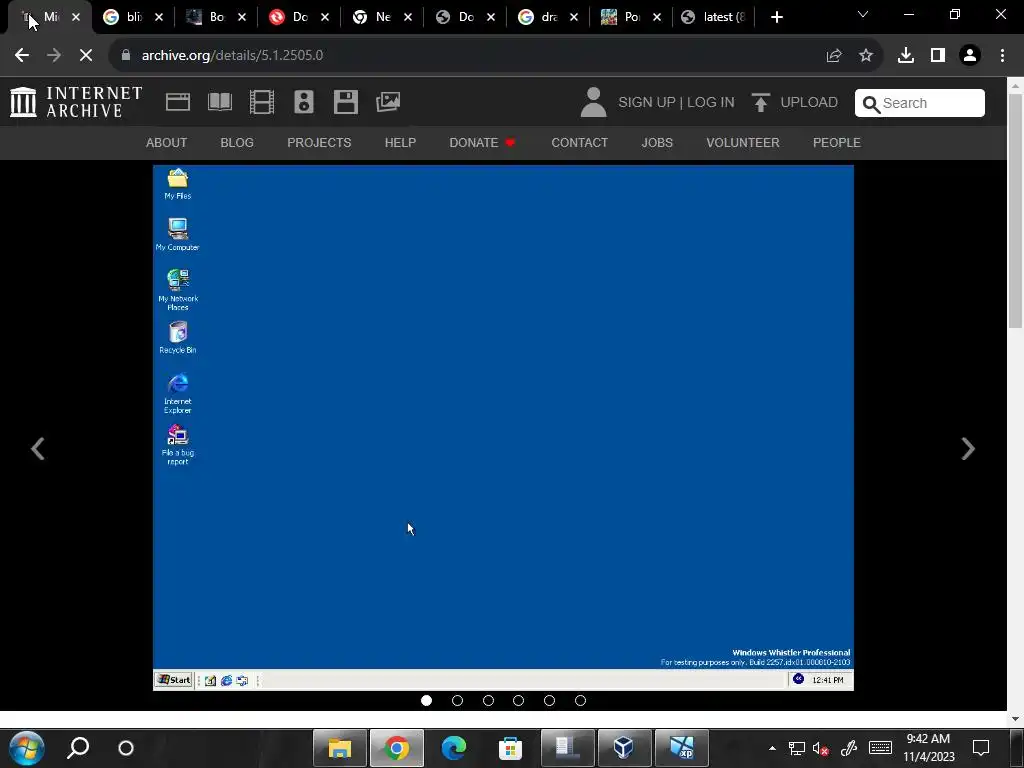Go back in browser history
This screenshot has height=768, width=1024.
22,56
